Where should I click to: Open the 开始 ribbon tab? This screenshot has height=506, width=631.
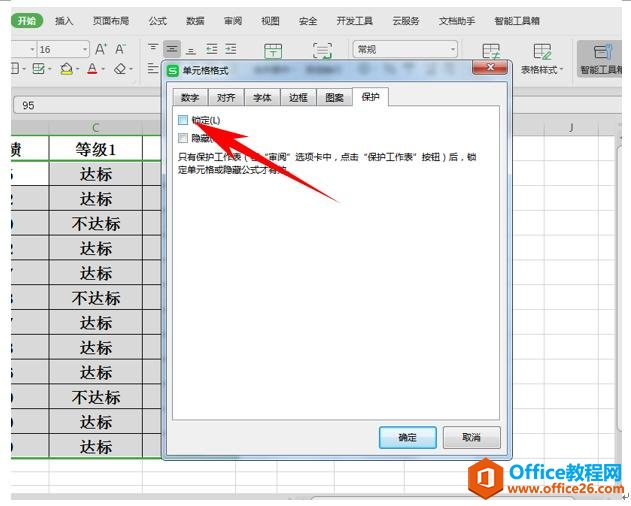[x=27, y=21]
